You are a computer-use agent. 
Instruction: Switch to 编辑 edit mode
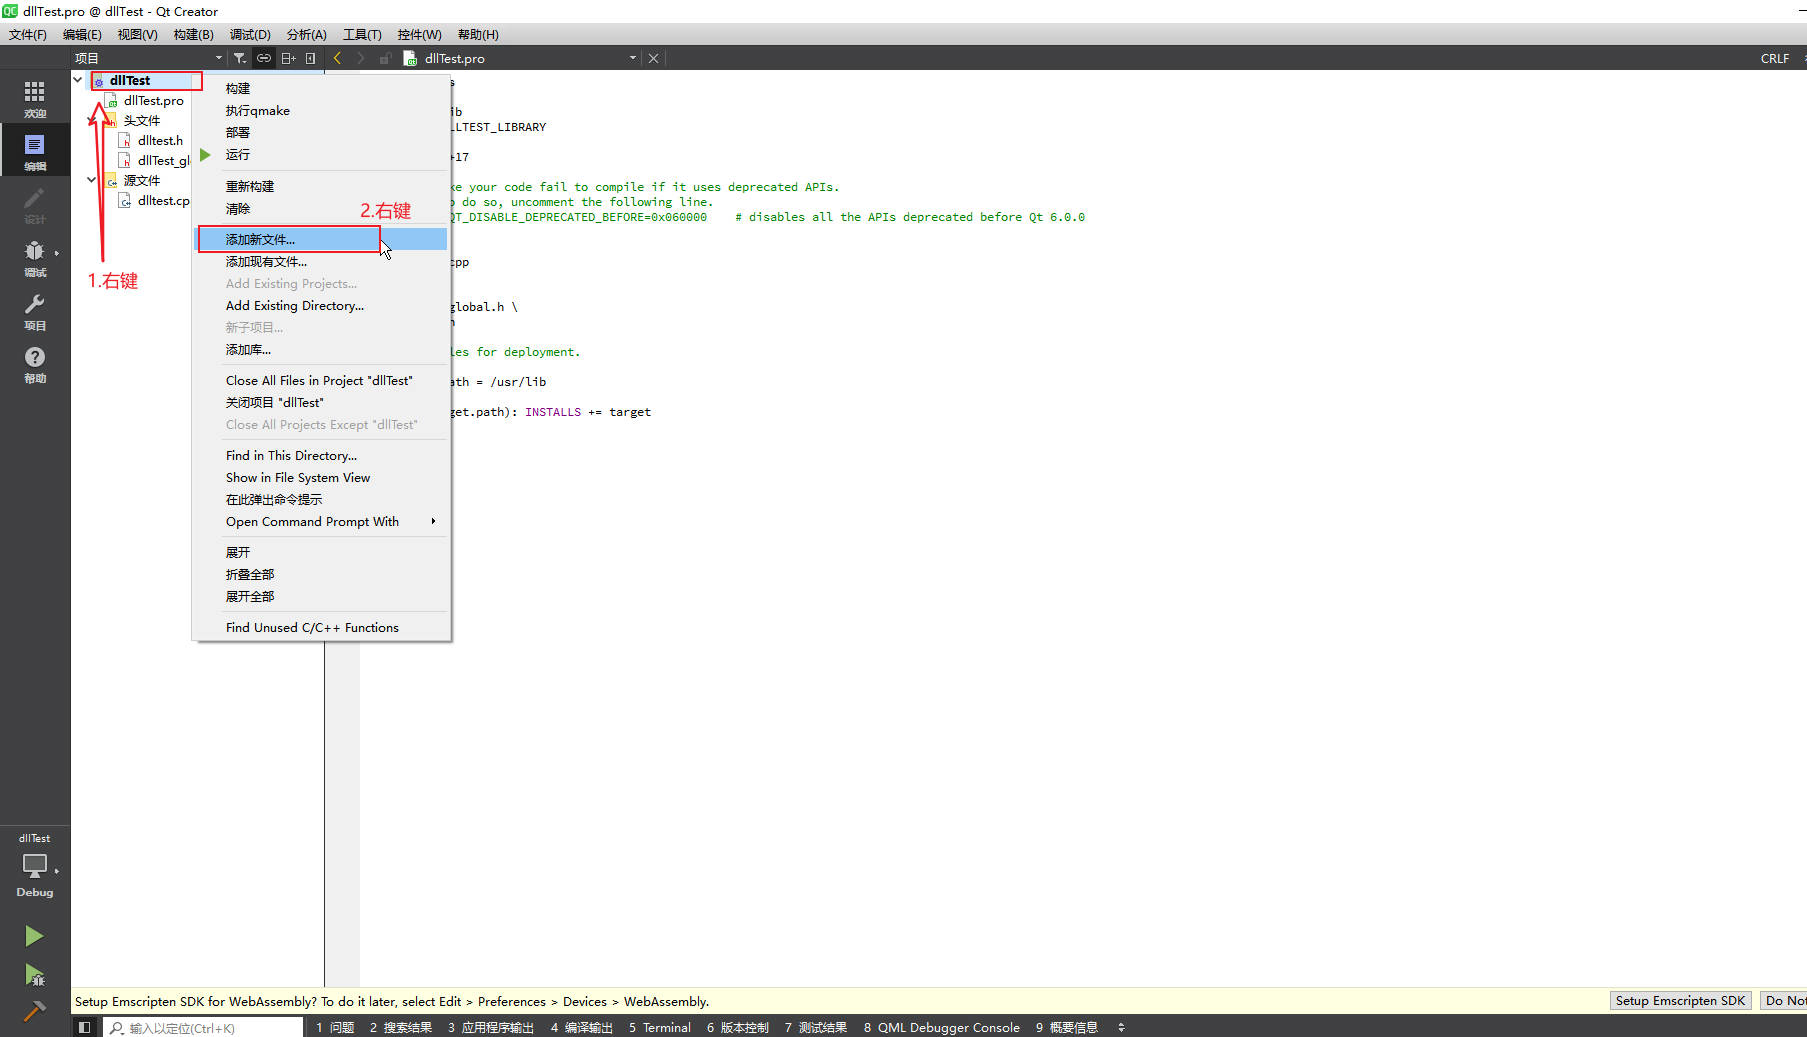(x=34, y=151)
